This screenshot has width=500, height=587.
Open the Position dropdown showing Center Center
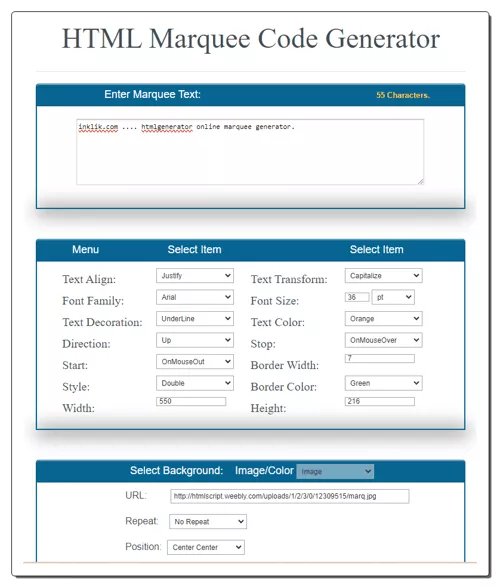(206, 547)
